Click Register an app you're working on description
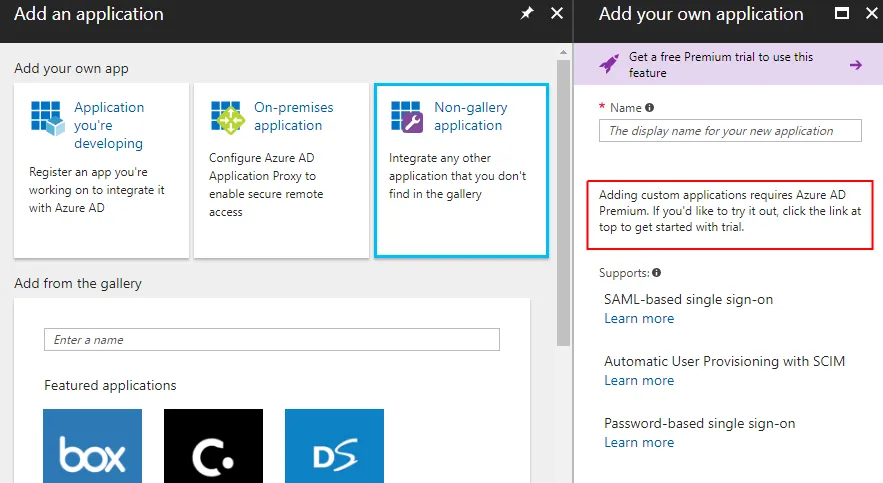883x483 pixels. tap(97, 190)
